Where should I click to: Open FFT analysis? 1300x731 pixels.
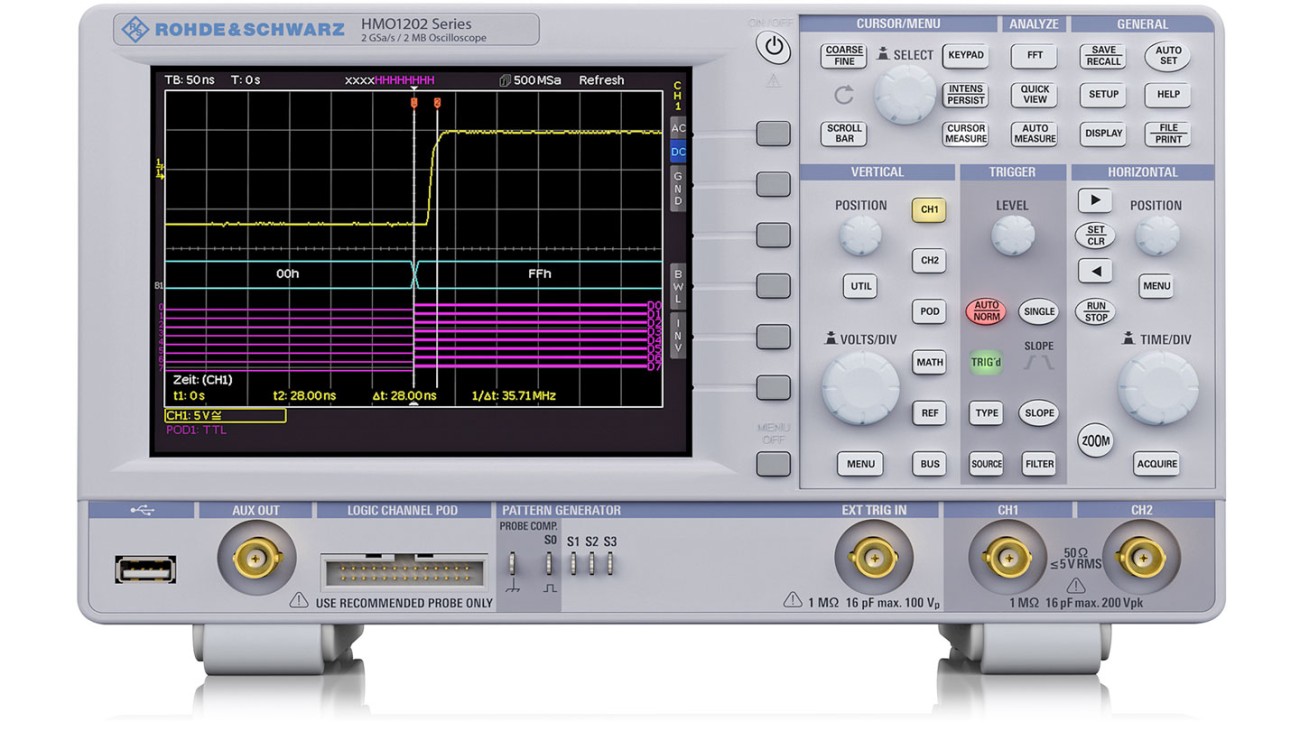(x=1034, y=56)
